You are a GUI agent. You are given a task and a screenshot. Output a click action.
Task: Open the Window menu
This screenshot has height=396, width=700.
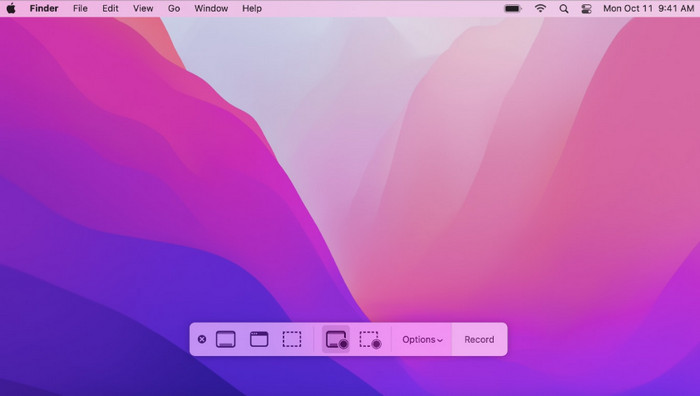click(211, 8)
